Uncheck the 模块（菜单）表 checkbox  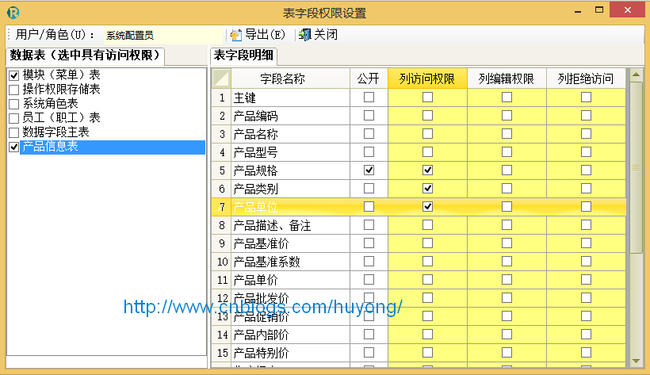coord(14,75)
